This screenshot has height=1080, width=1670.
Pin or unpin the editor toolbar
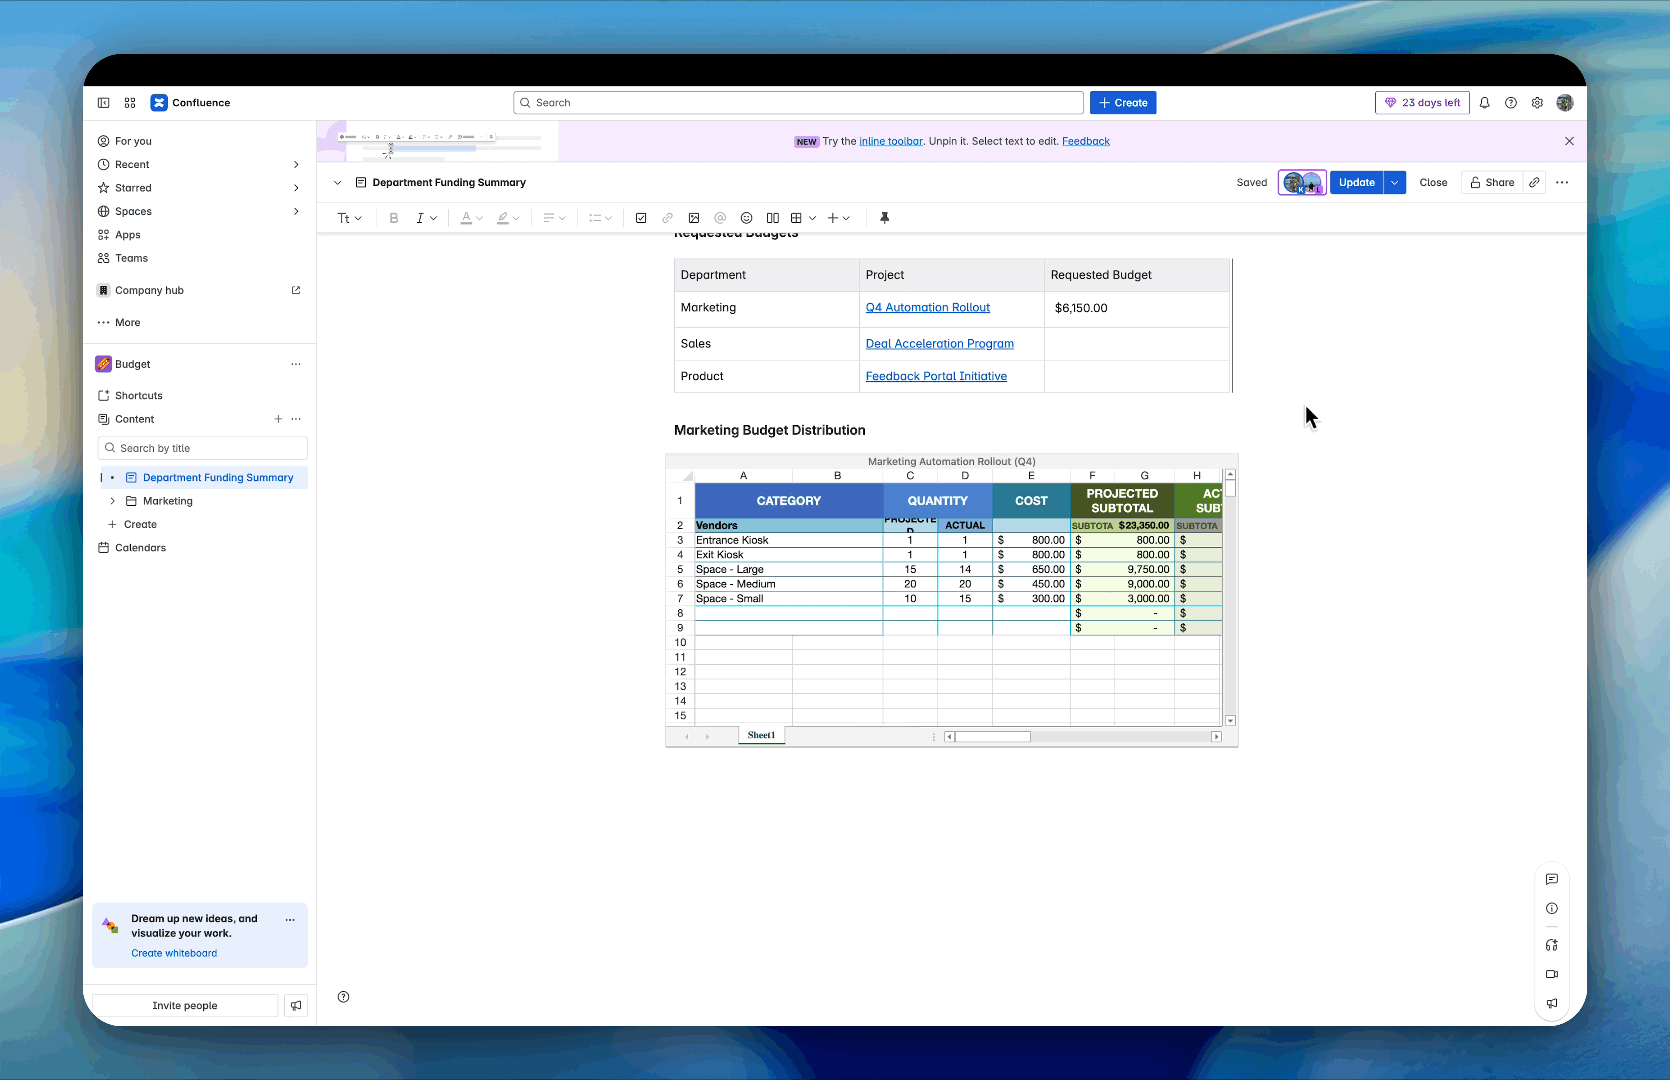(884, 218)
